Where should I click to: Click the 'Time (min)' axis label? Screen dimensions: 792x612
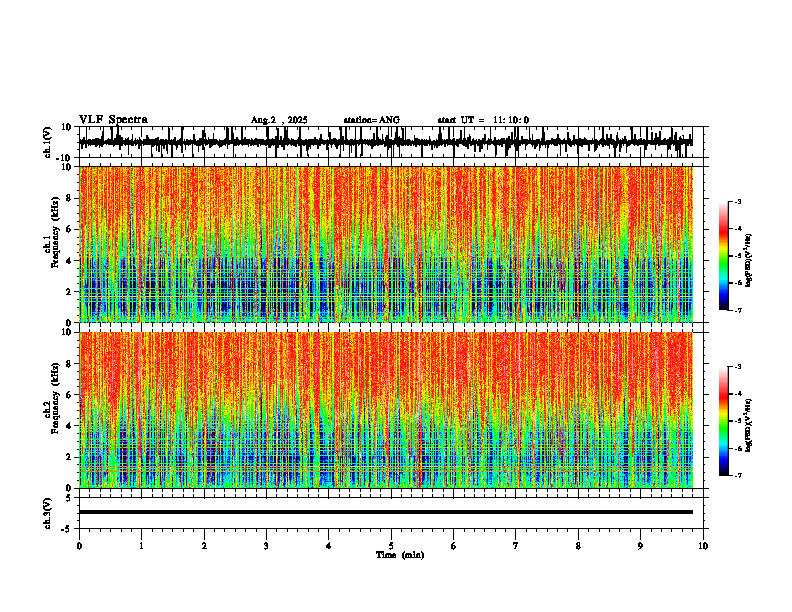[400, 555]
